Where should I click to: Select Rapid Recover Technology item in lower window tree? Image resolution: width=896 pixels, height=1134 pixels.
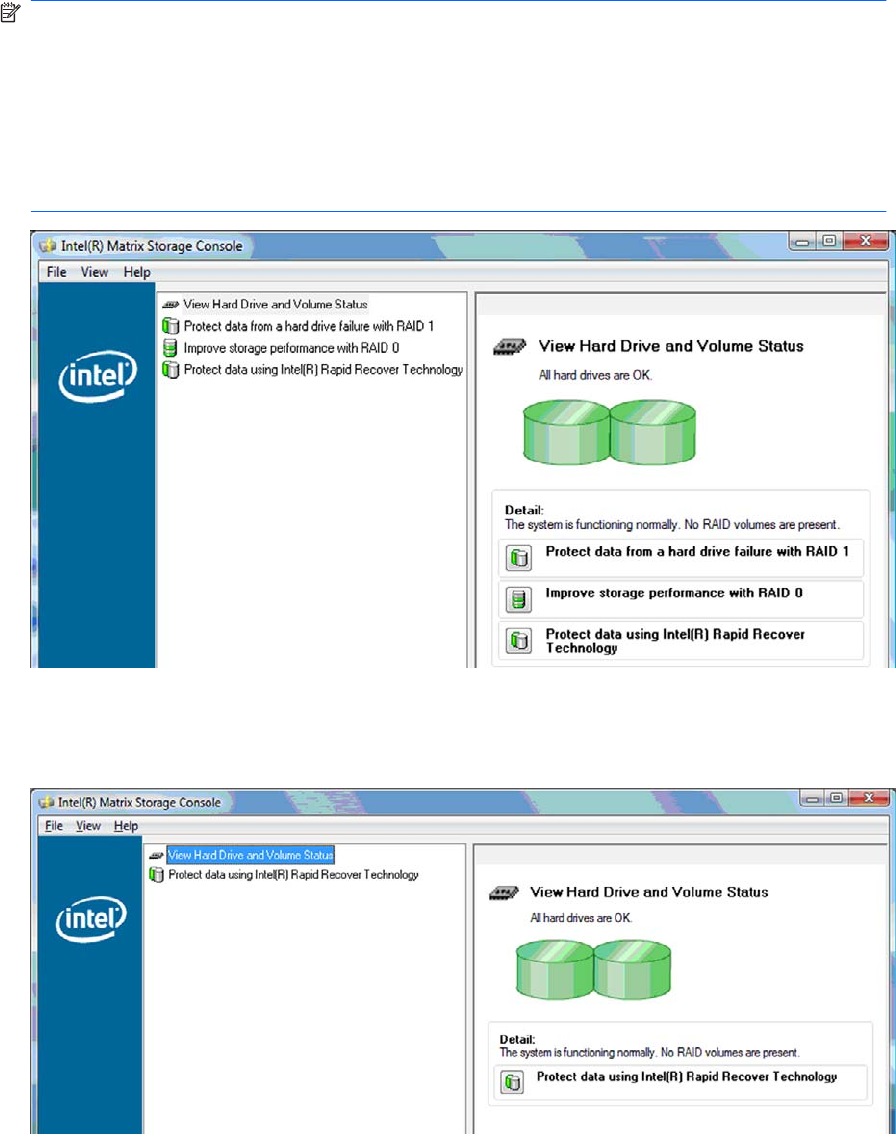click(x=293, y=874)
